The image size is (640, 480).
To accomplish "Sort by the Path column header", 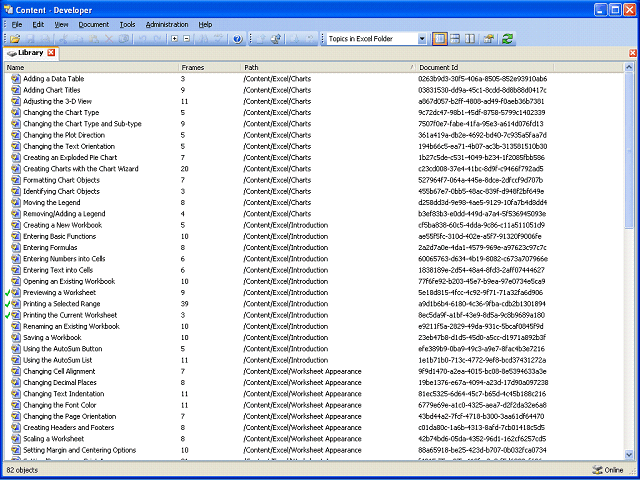I will pos(329,68).
